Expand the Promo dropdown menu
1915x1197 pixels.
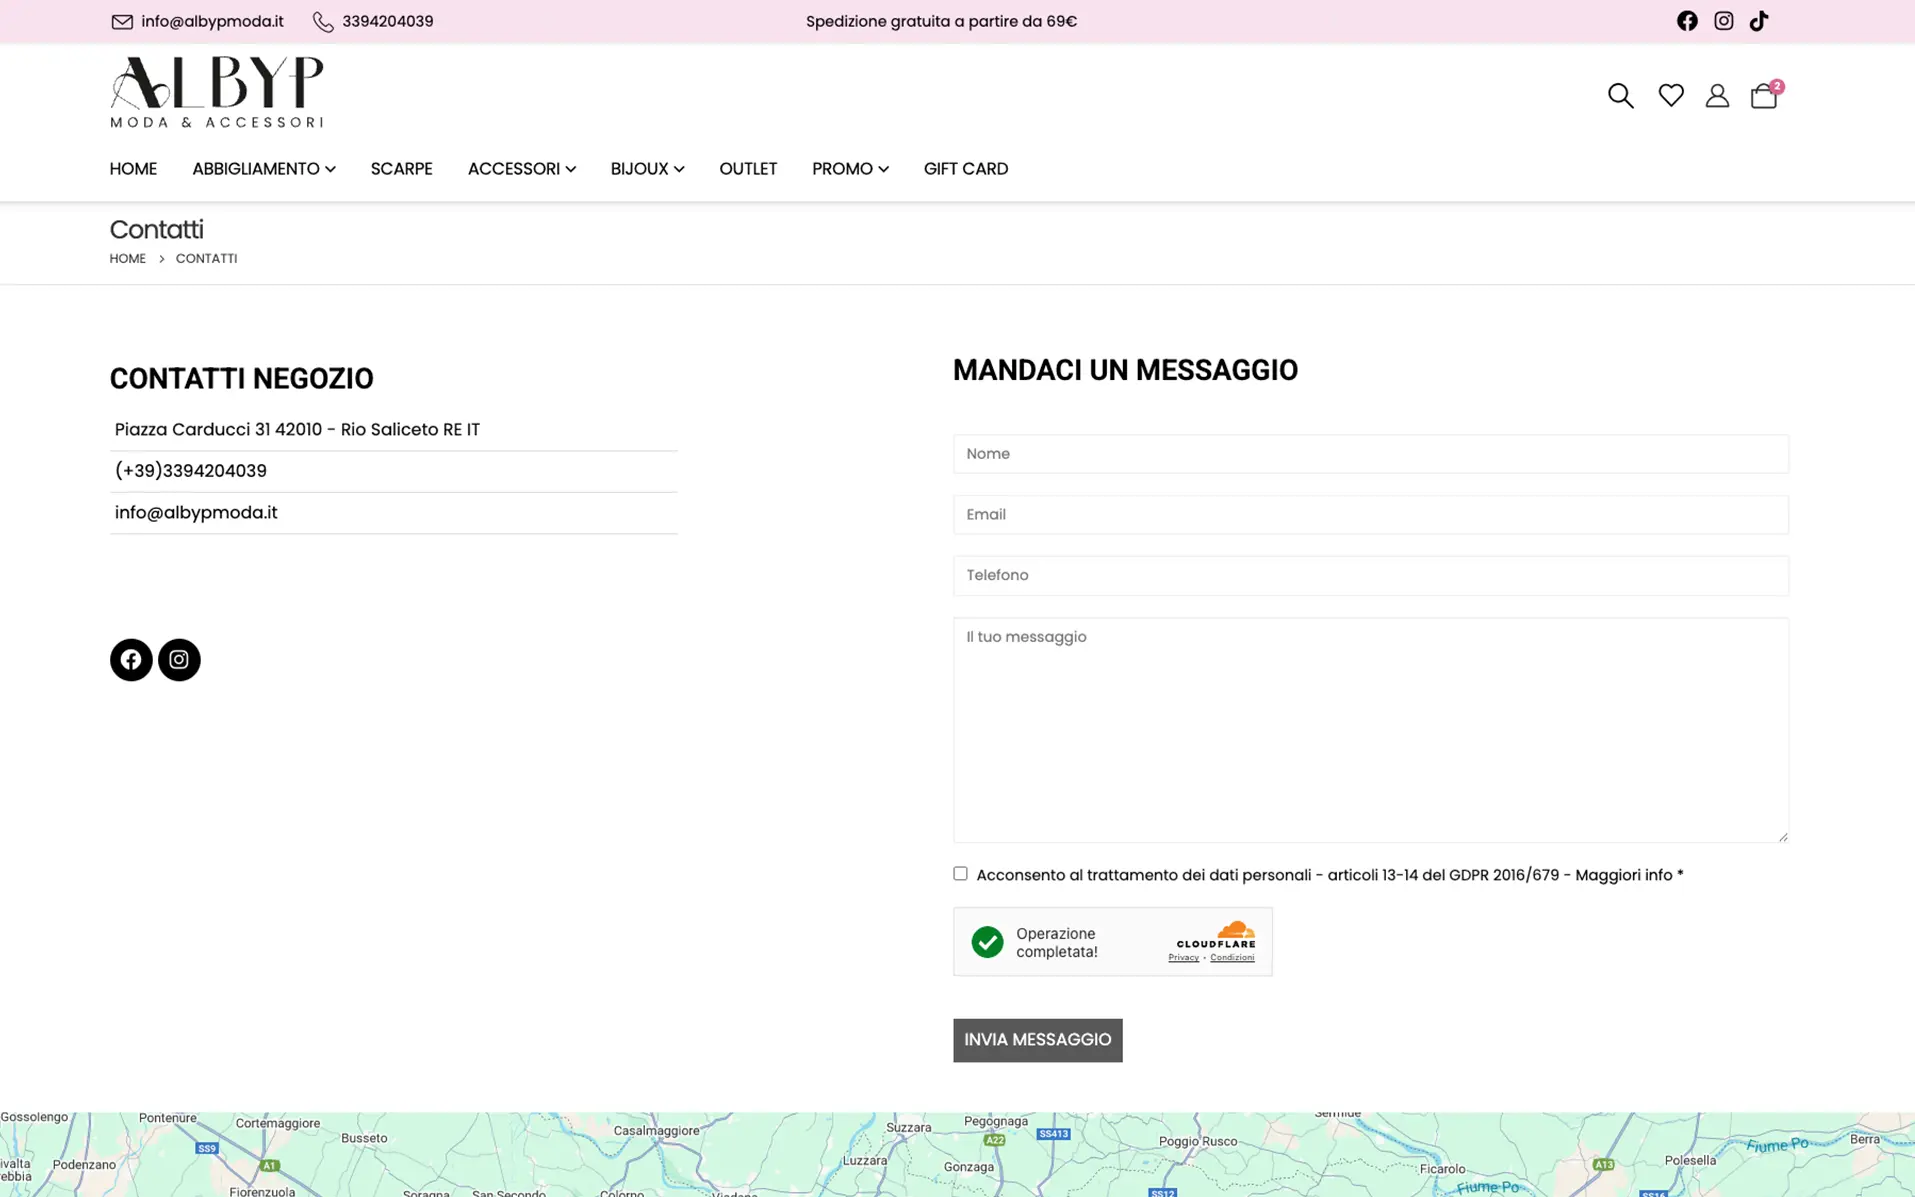click(849, 169)
